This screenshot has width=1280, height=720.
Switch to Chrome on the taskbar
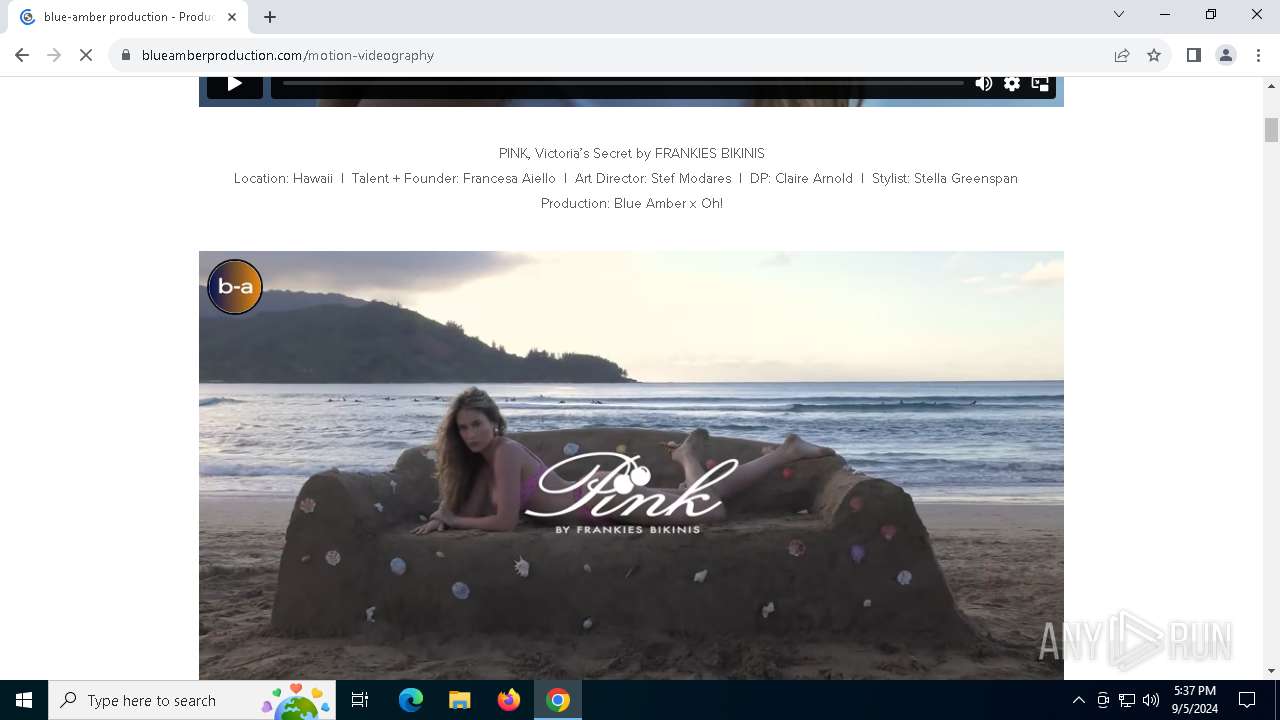tap(558, 700)
